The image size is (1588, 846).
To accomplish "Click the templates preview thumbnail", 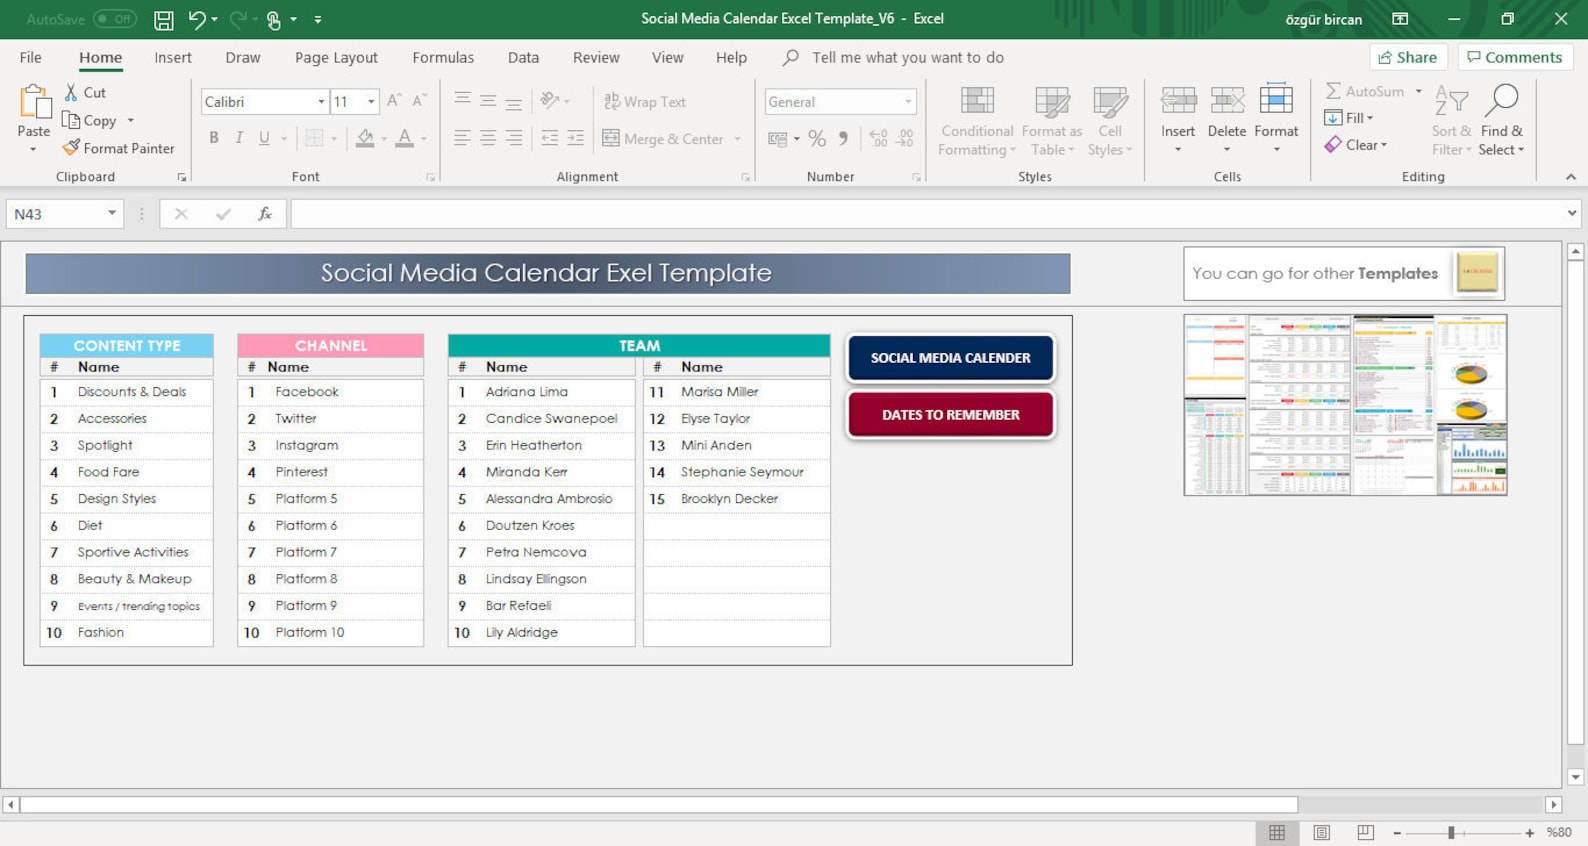I will pos(1345,405).
